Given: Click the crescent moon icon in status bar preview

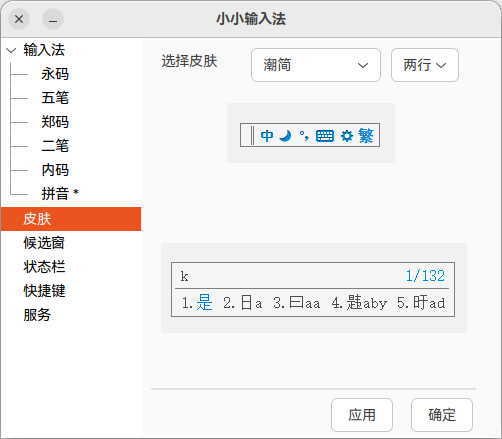Looking at the screenshot, I should (x=285, y=136).
